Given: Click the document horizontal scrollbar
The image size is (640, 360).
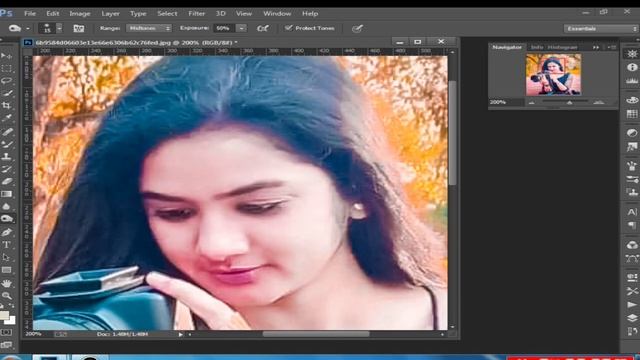Looking at the screenshot, I should (316, 334).
